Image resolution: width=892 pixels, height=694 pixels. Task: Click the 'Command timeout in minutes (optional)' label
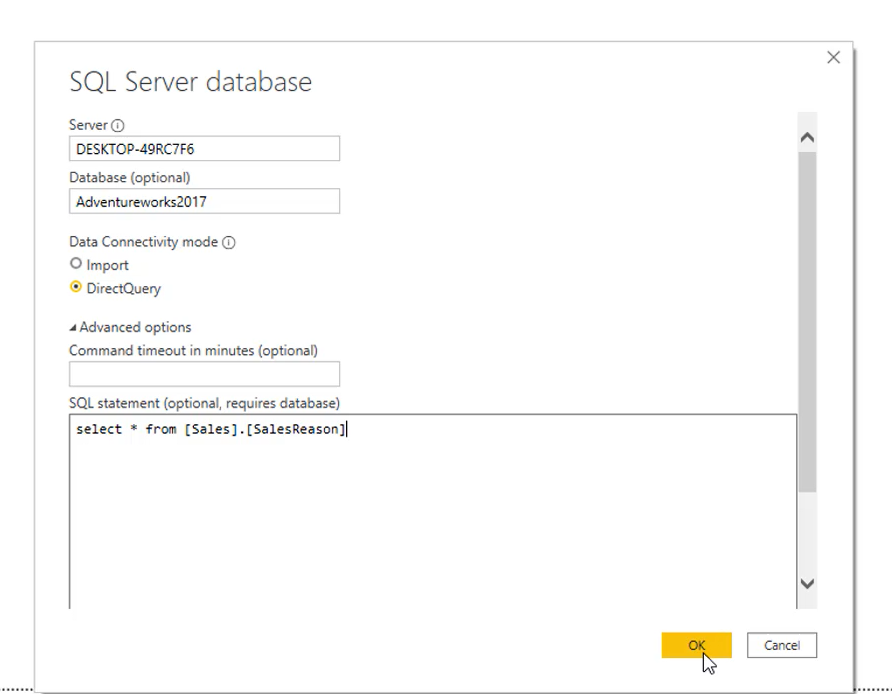tap(193, 350)
